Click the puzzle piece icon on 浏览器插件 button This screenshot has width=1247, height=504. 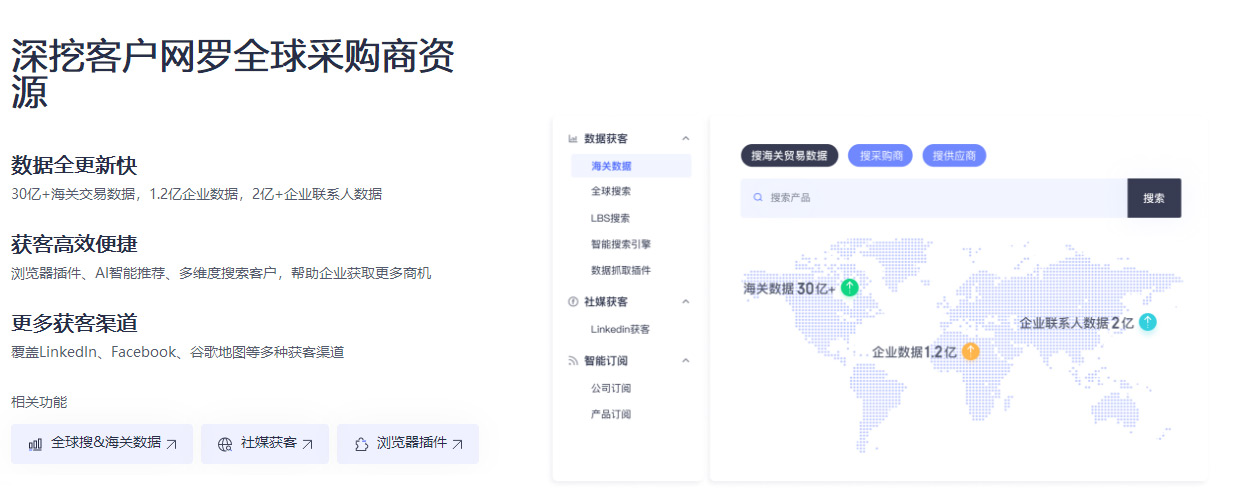click(361, 444)
